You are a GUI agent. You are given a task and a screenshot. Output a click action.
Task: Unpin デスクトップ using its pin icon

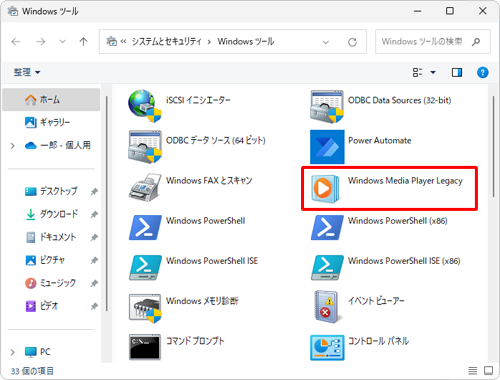tap(94, 191)
